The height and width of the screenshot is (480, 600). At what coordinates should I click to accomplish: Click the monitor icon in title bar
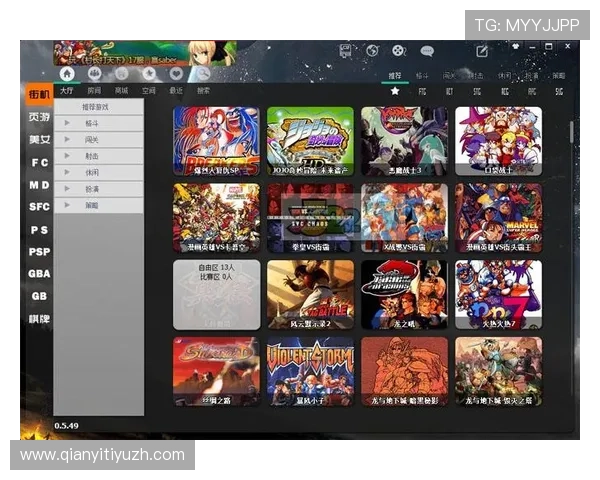coord(346,50)
